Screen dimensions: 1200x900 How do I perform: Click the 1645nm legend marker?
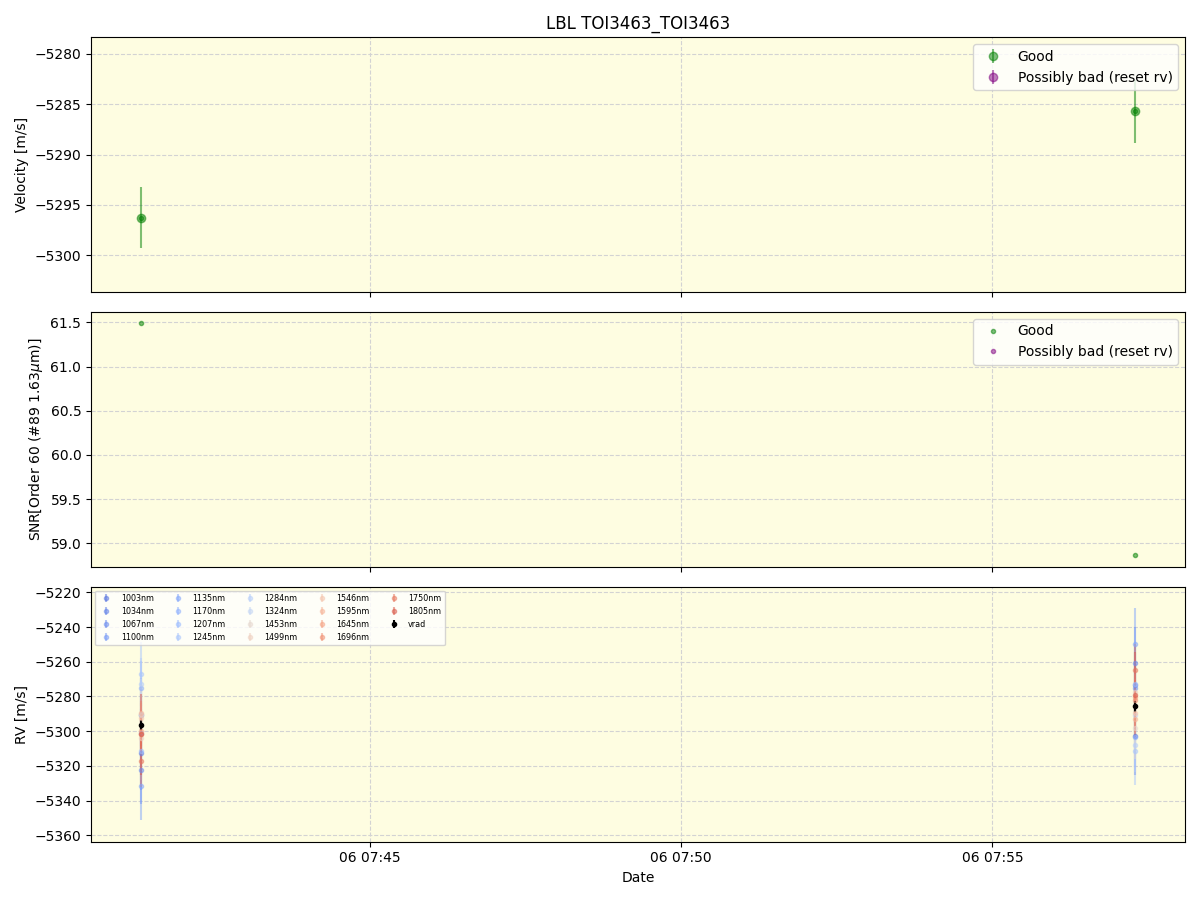pos(322,624)
